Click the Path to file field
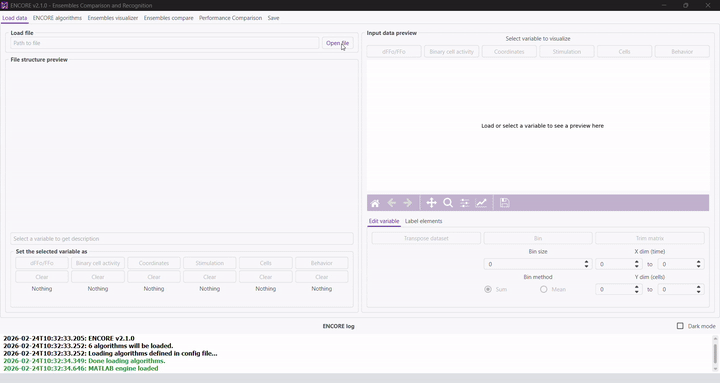 (x=164, y=43)
